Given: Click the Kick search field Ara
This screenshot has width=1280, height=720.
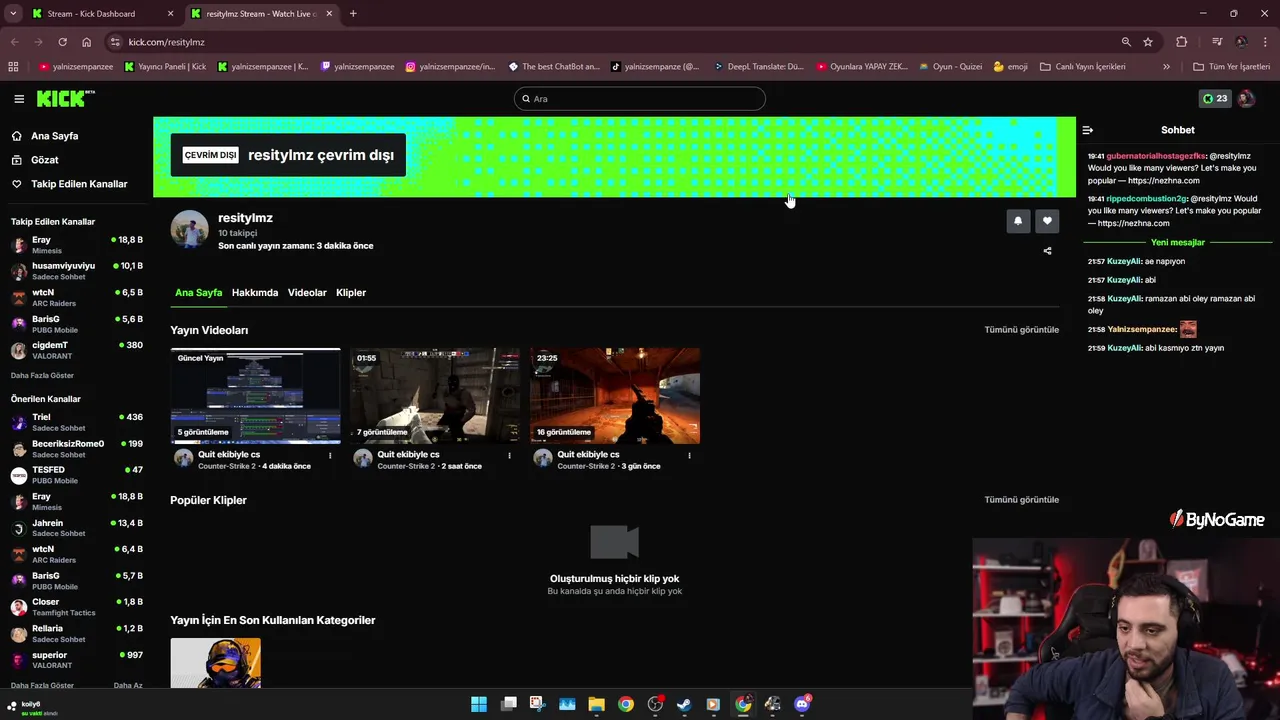Looking at the screenshot, I should (640, 99).
